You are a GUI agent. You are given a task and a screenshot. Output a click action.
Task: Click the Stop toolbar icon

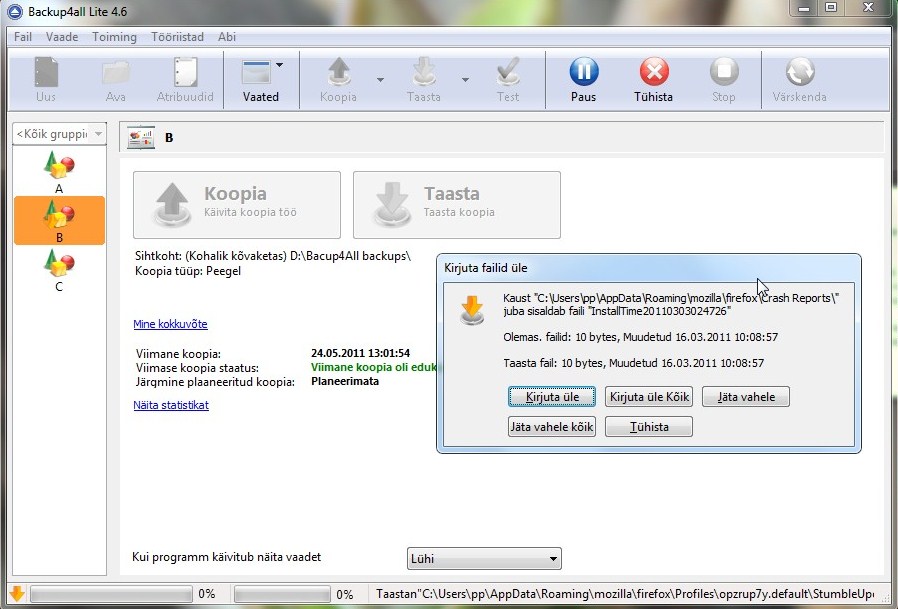[724, 72]
